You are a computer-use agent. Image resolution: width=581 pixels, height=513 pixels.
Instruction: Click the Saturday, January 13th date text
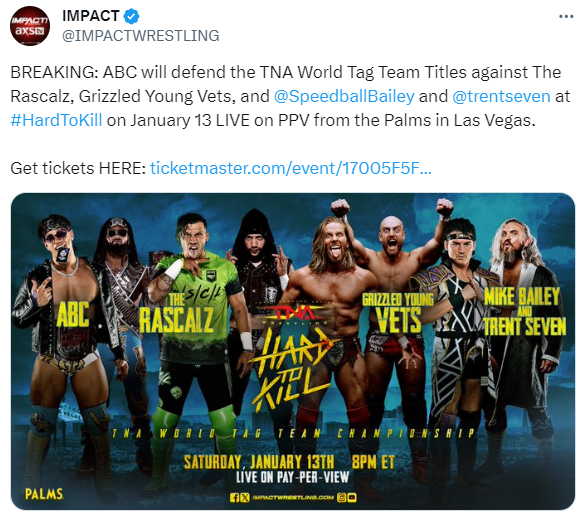[259, 462]
